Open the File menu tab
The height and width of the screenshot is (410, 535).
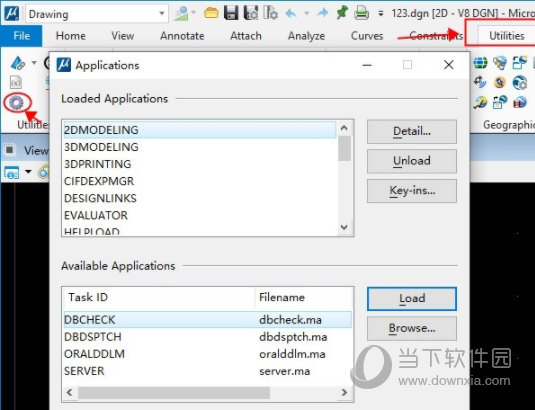tap(21, 35)
